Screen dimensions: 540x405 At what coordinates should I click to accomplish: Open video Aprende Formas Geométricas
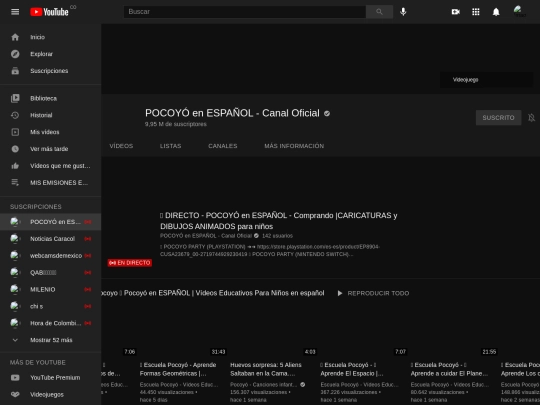click(178, 369)
